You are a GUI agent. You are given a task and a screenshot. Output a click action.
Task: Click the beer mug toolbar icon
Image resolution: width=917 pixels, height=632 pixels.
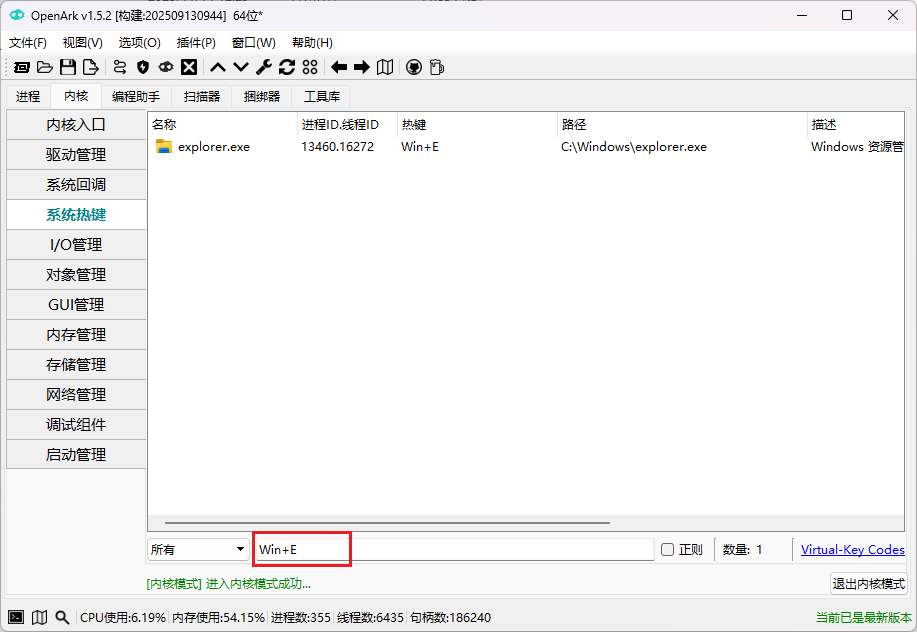click(x=437, y=67)
